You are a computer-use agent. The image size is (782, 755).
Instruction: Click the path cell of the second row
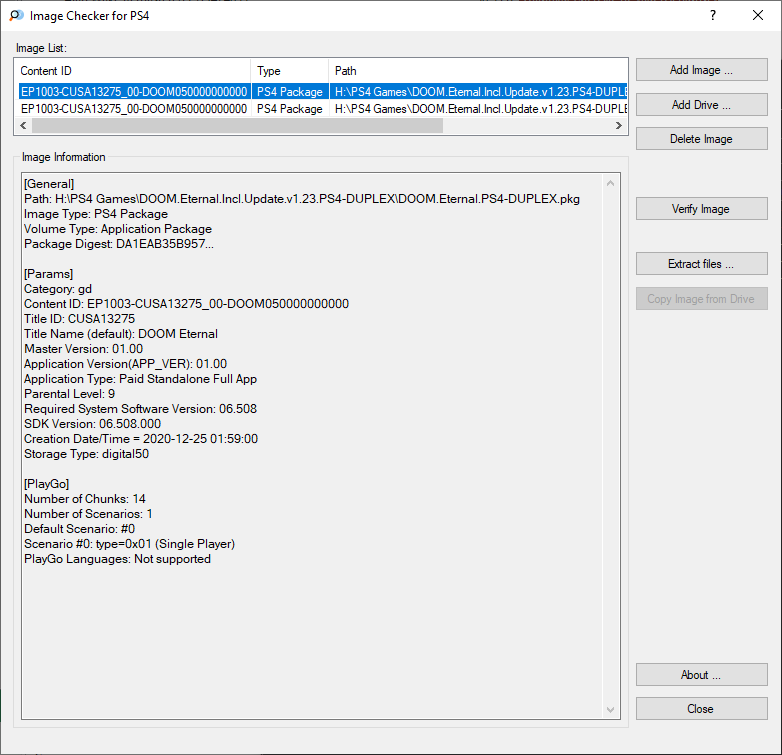[x=480, y=109]
